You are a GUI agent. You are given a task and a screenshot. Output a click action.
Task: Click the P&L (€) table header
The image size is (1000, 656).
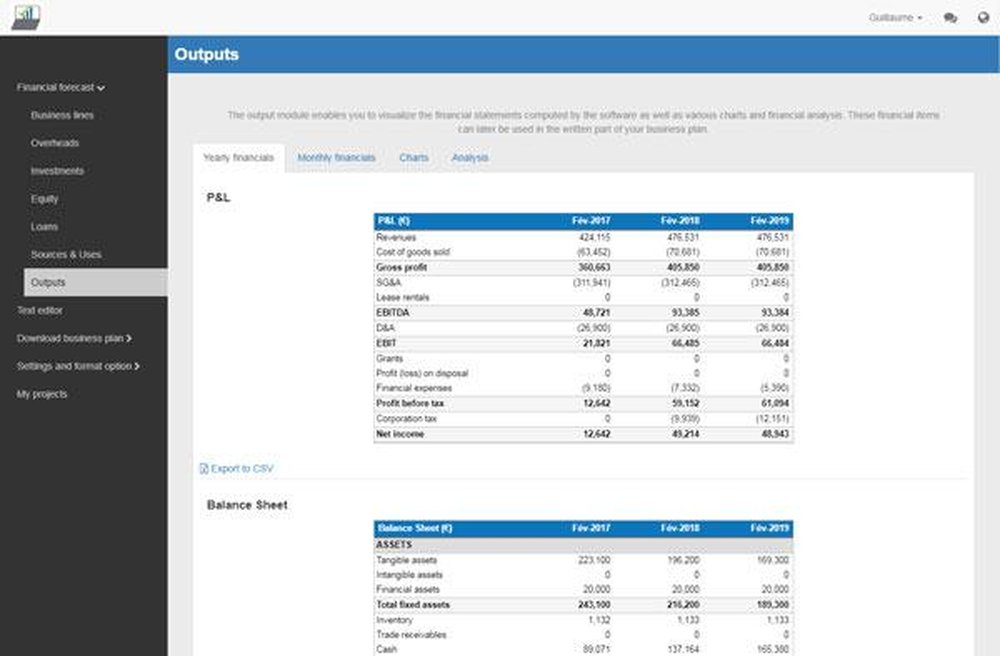coord(393,221)
